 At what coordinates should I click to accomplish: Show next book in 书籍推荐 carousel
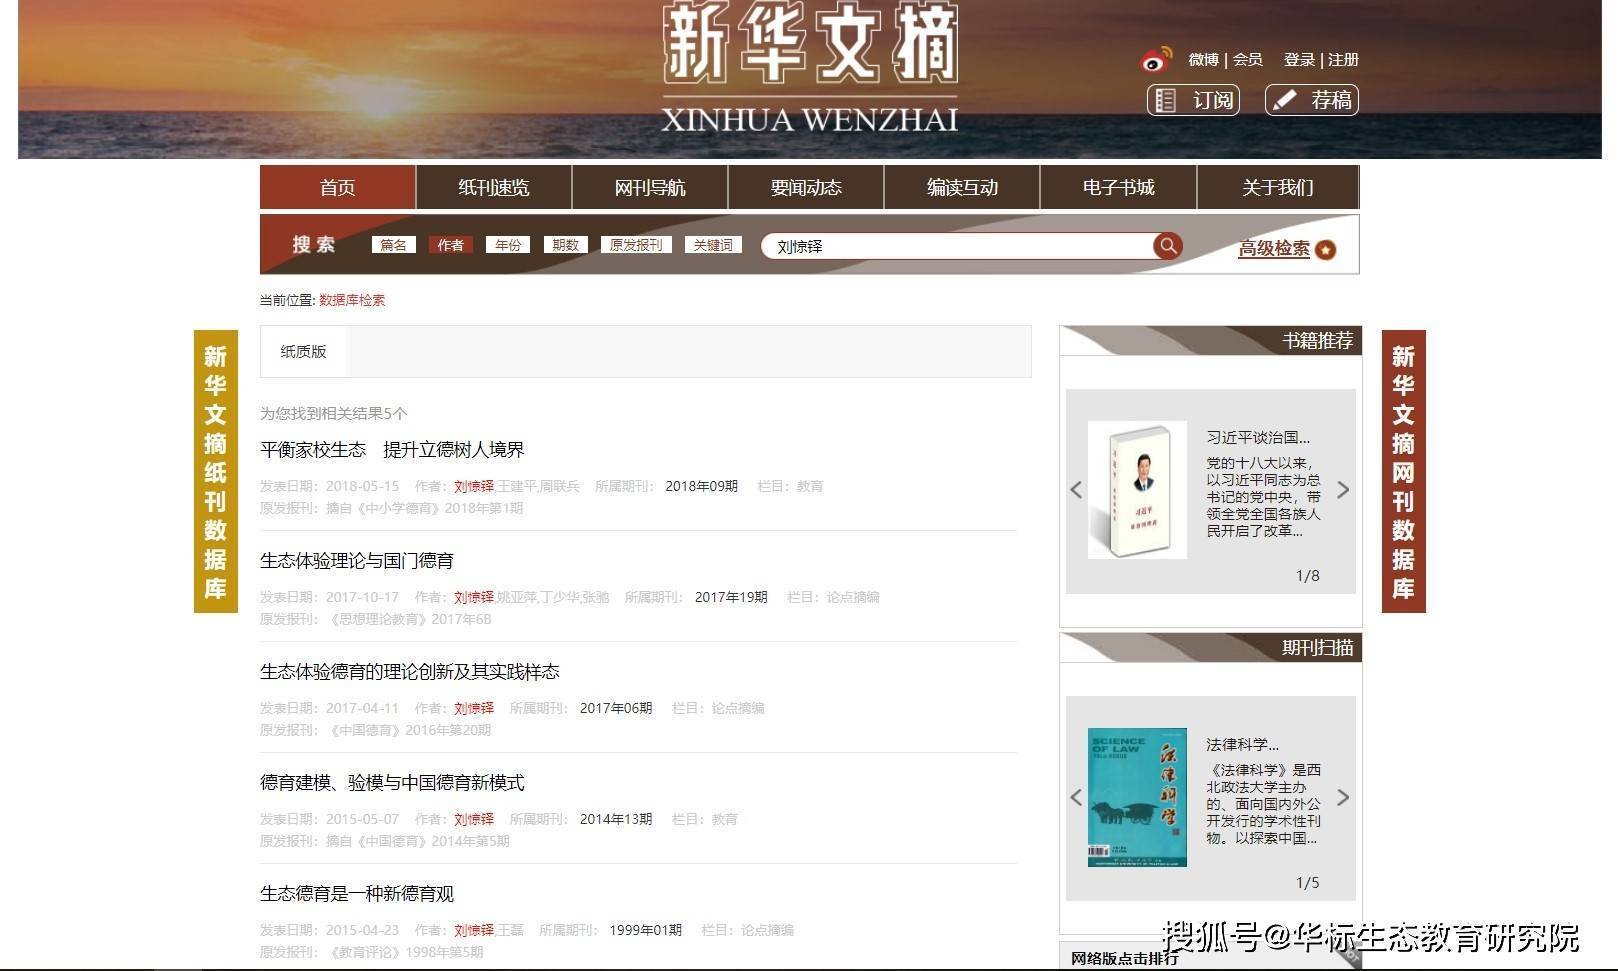[x=1343, y=490]
